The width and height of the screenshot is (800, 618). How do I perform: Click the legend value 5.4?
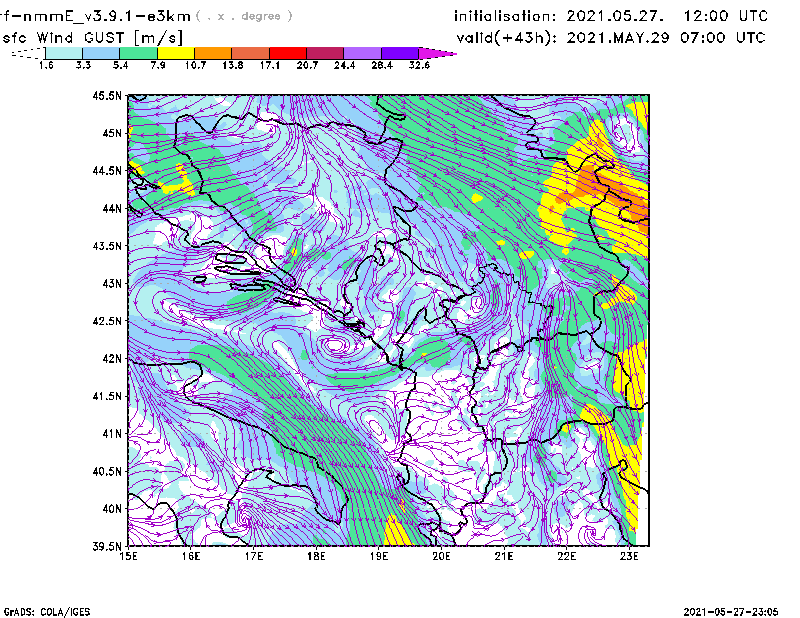121,65
